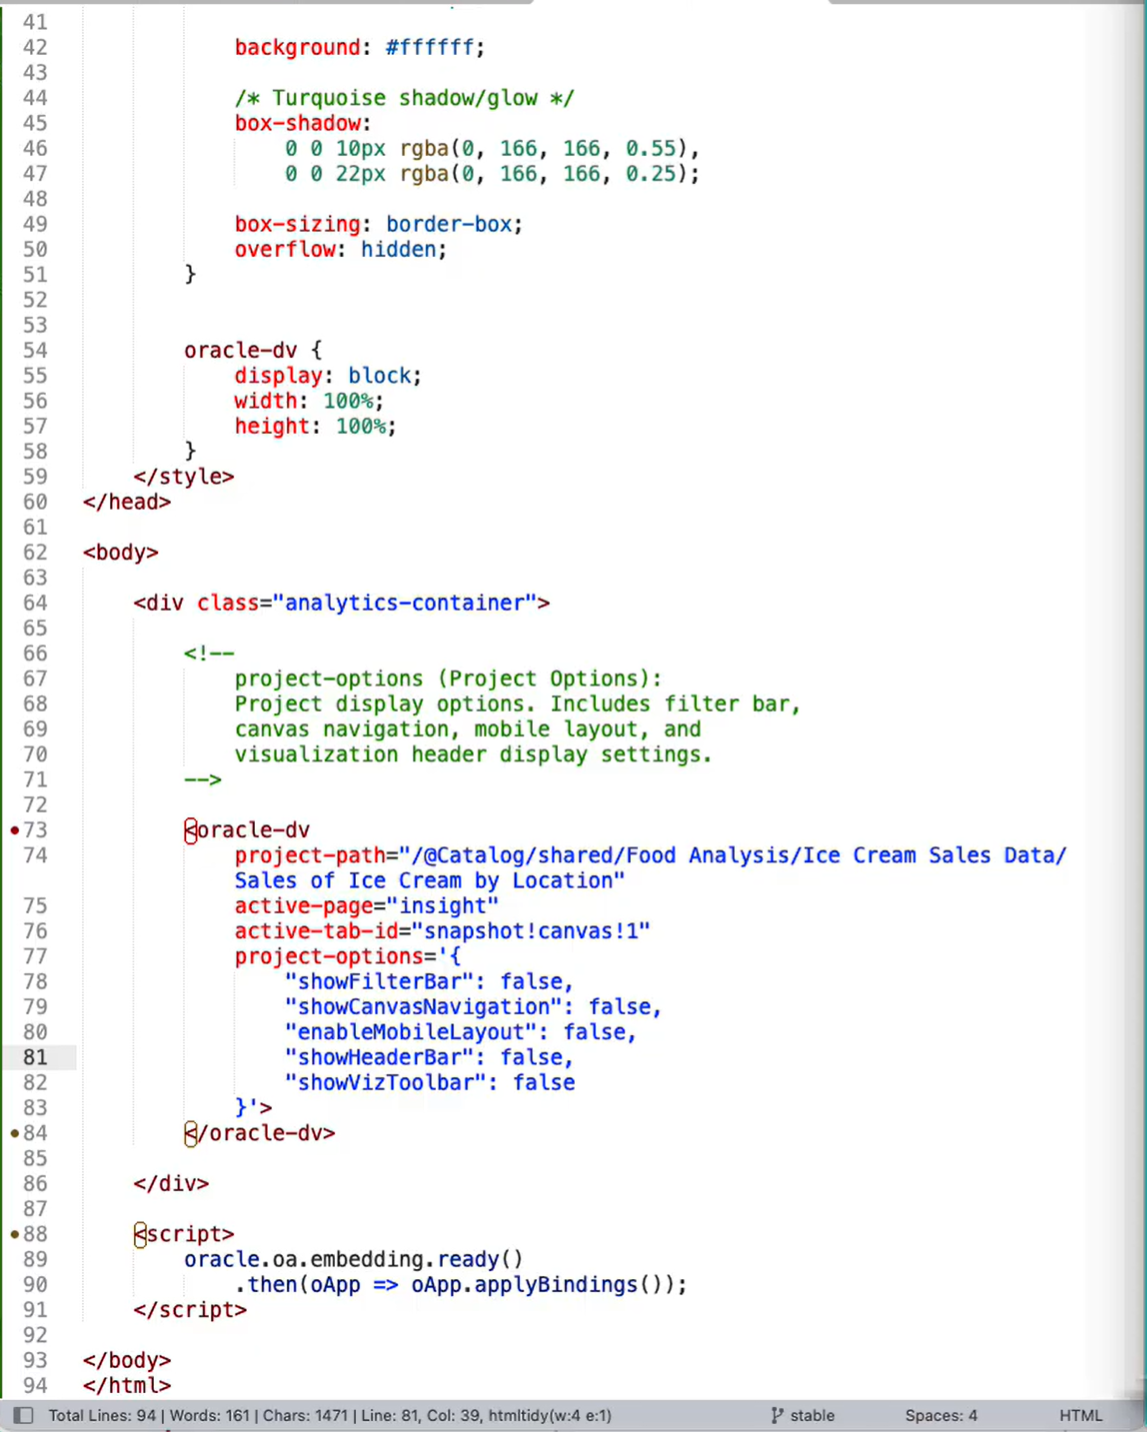Click the 'width' property on line 56

[266, 401]
